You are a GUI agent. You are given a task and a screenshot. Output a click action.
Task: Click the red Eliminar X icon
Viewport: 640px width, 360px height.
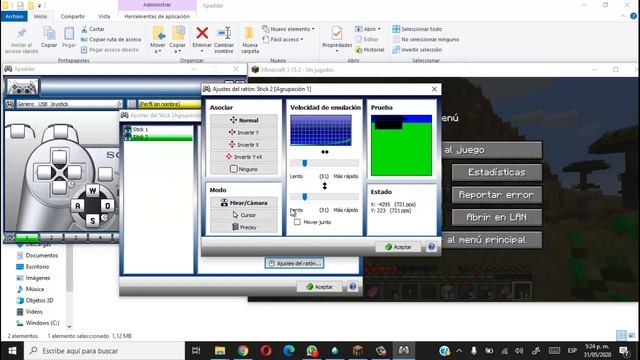202,33
